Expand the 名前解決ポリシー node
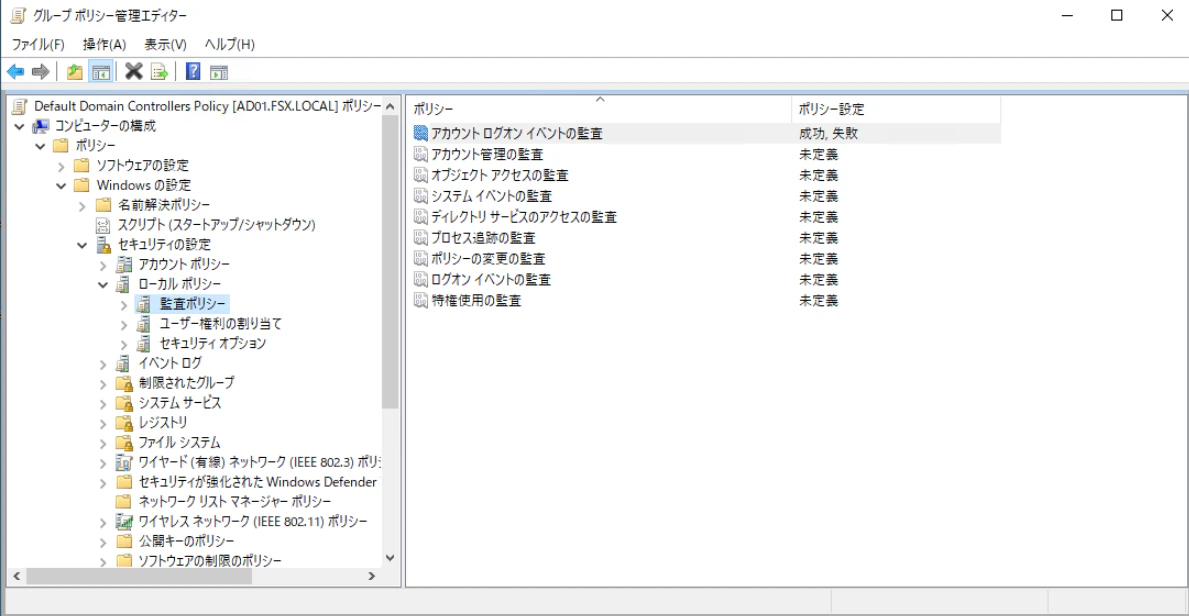This screenshot has height=616, width=1189. (82, 205)
